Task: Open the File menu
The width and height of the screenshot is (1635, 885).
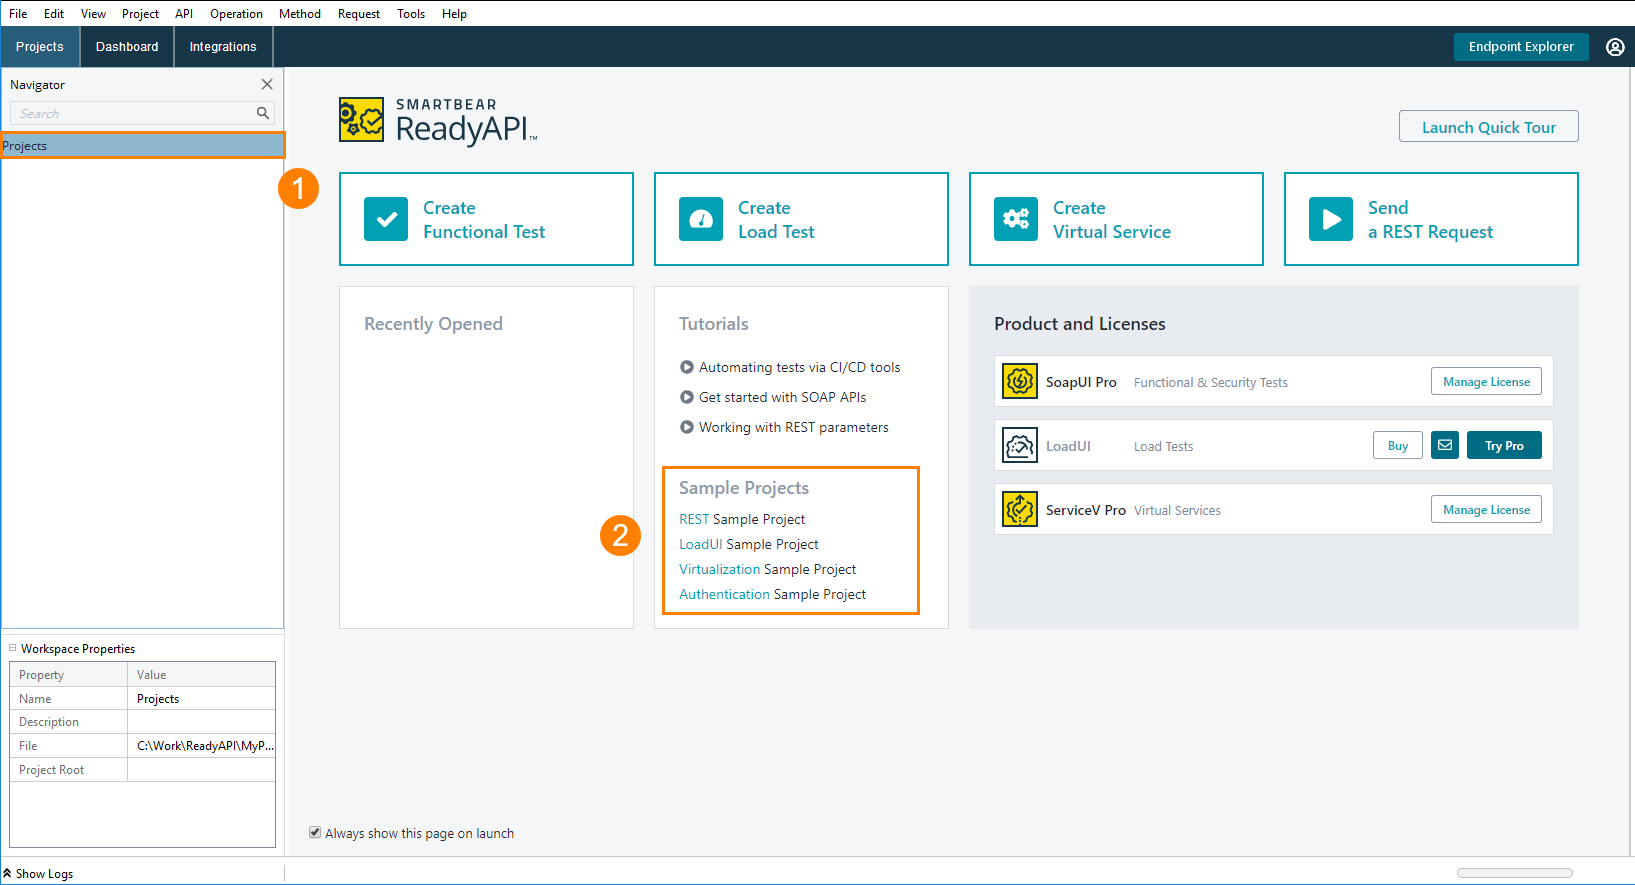Action: [x=18, y=13]
